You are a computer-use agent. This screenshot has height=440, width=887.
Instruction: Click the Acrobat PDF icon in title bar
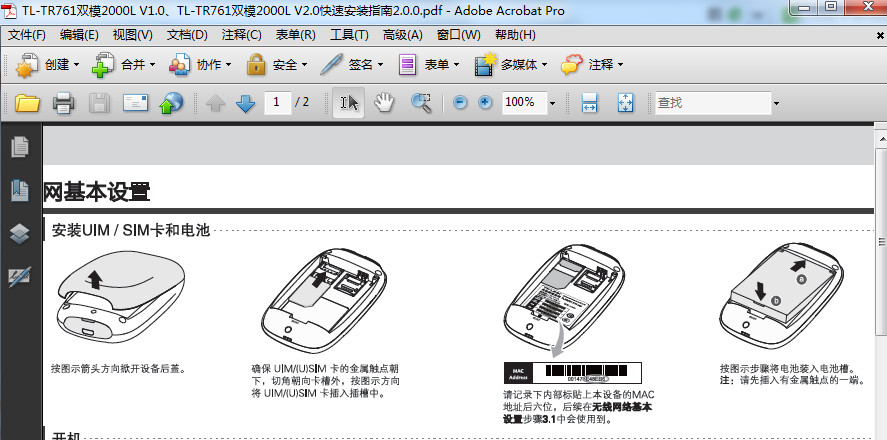click(x=10, y=11)
